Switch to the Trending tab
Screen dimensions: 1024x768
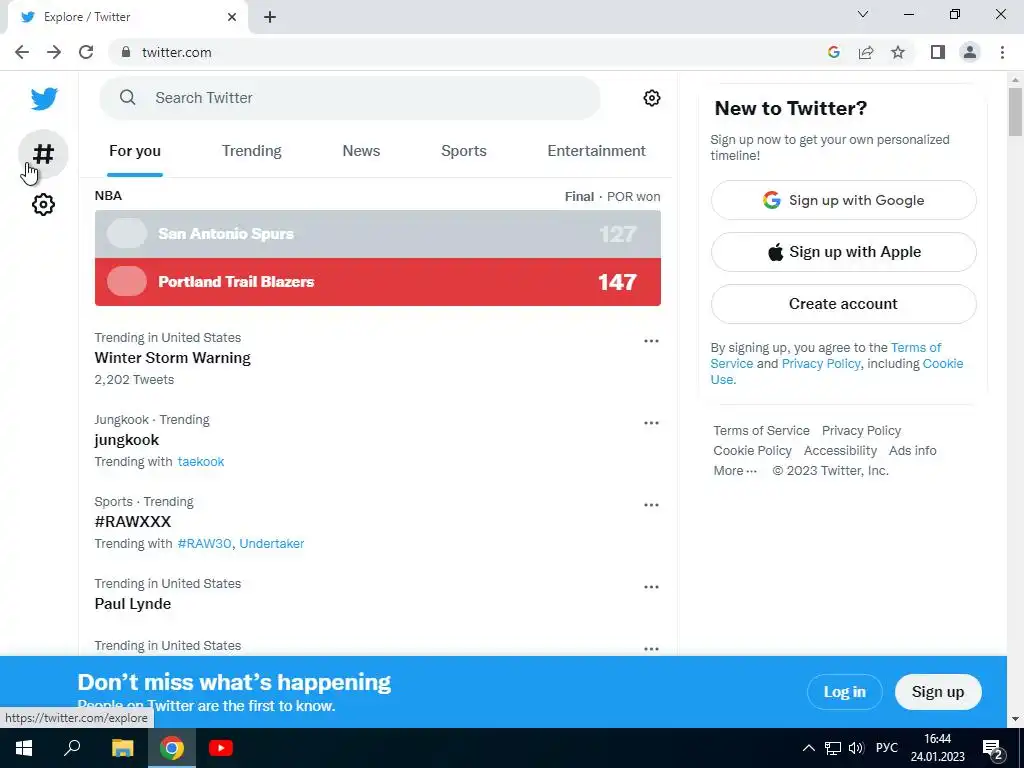pyautogui.click(x=251, y=151)
